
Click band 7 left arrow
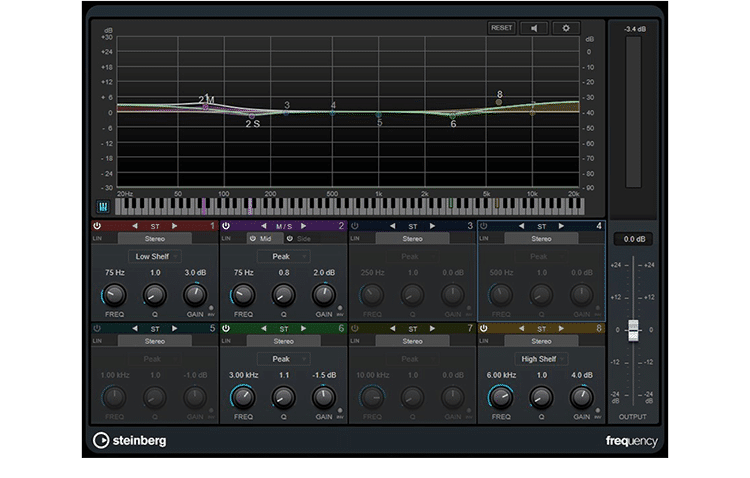pyautogui.click(x=392, y=328)
